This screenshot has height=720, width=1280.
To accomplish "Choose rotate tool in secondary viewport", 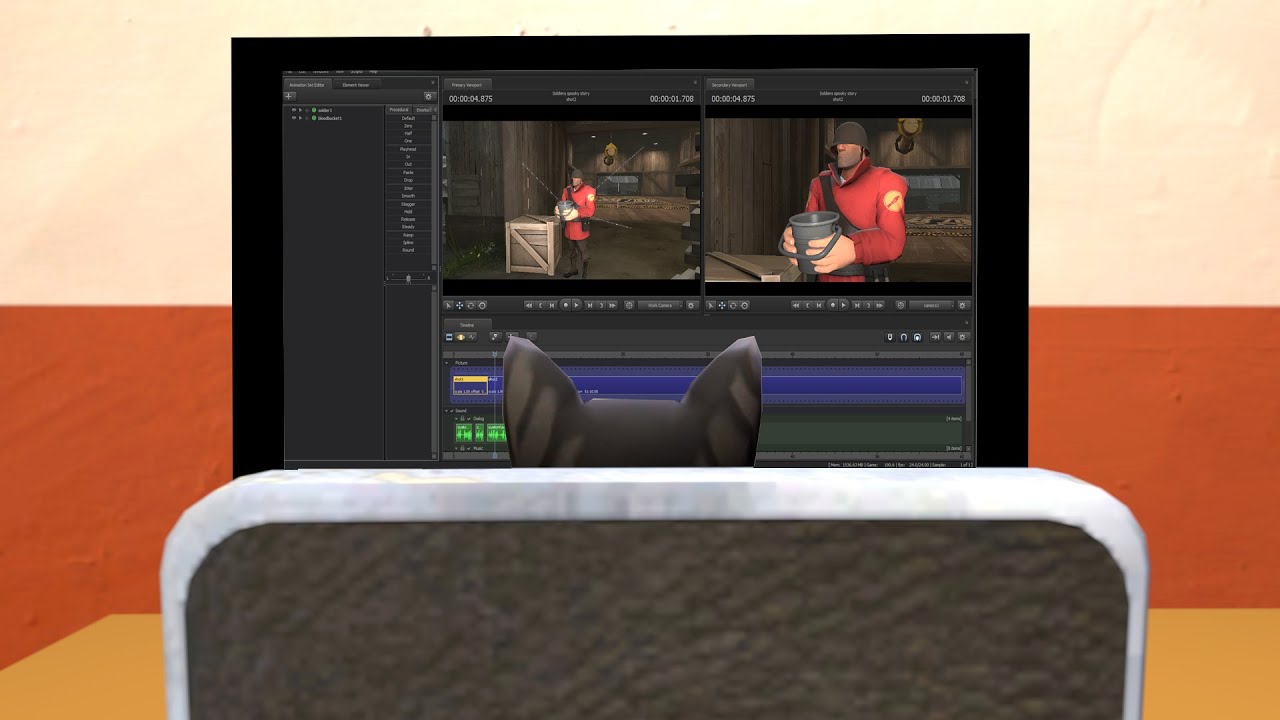I will (733, 305).
